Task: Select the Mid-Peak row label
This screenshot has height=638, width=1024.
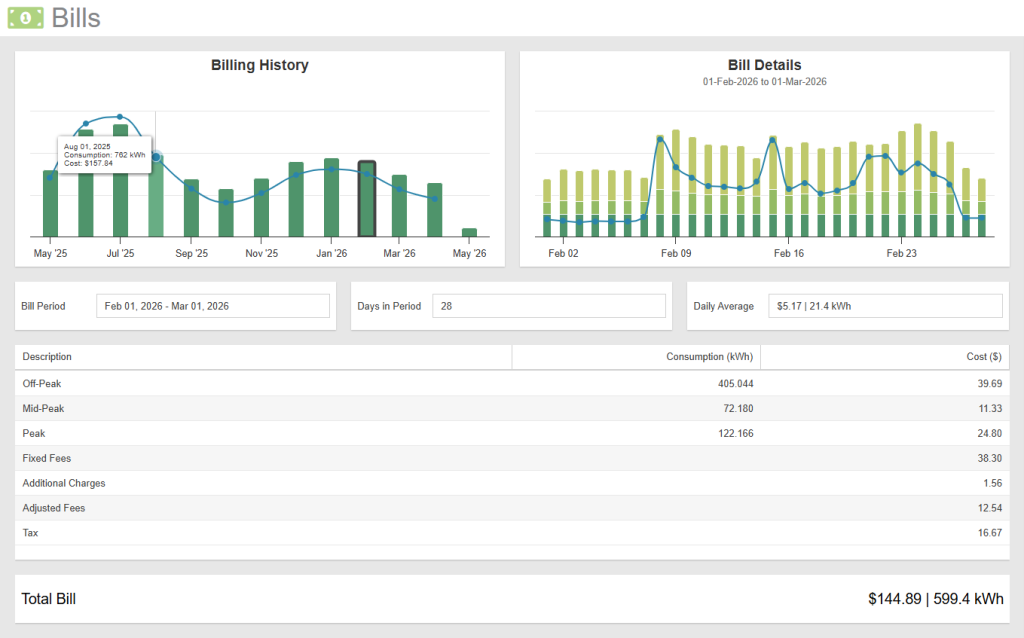Action: (43, 408)
